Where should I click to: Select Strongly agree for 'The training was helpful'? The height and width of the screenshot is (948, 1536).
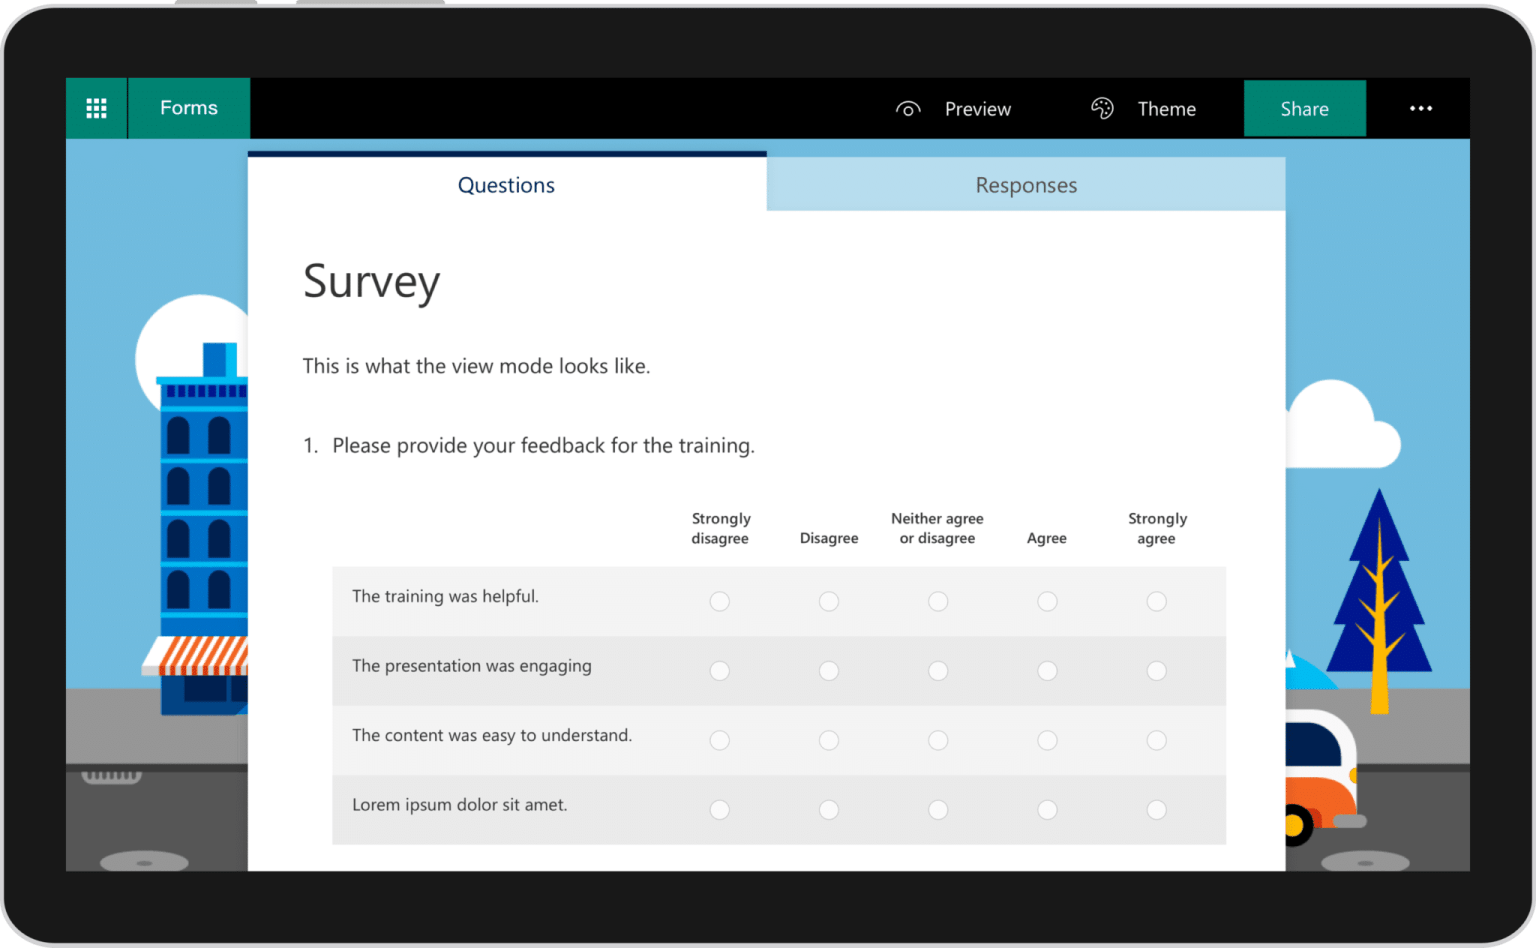pyautogui.click(x=1156, y=601)
